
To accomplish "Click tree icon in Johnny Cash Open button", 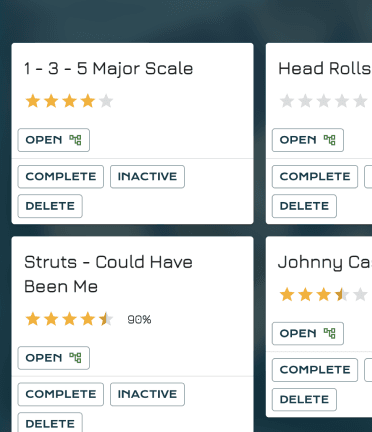I will coord(330,333).
